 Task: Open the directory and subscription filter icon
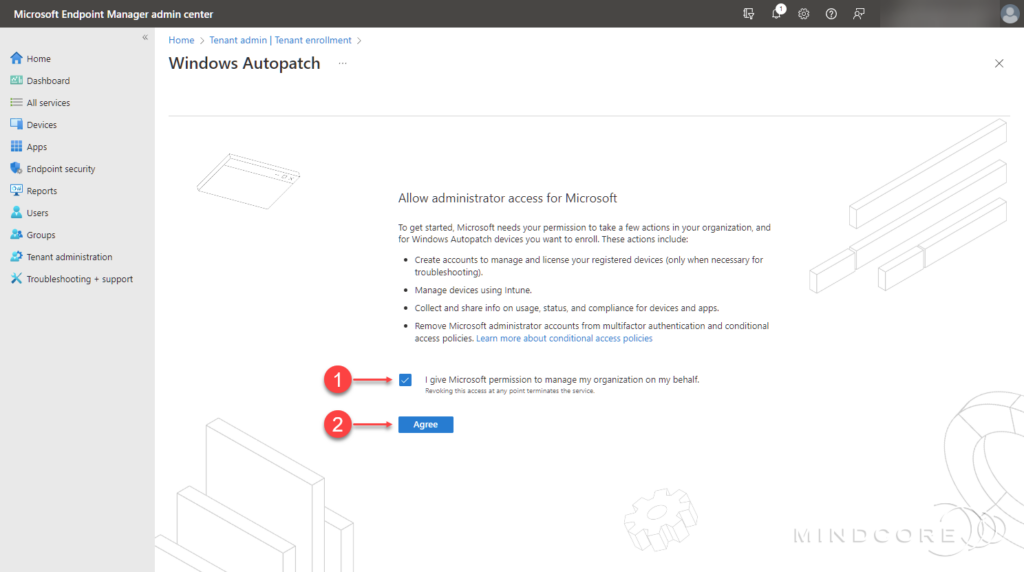[748, 14]
